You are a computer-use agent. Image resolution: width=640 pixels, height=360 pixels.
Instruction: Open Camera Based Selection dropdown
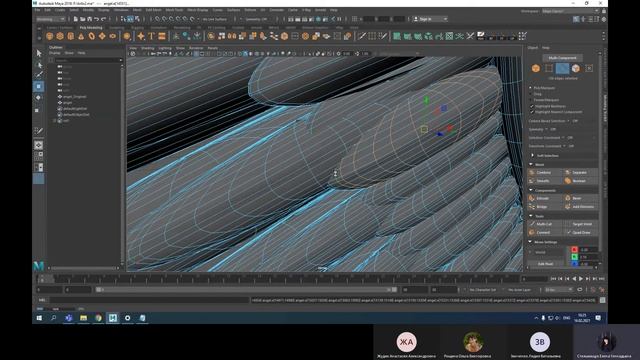(568, 121)
